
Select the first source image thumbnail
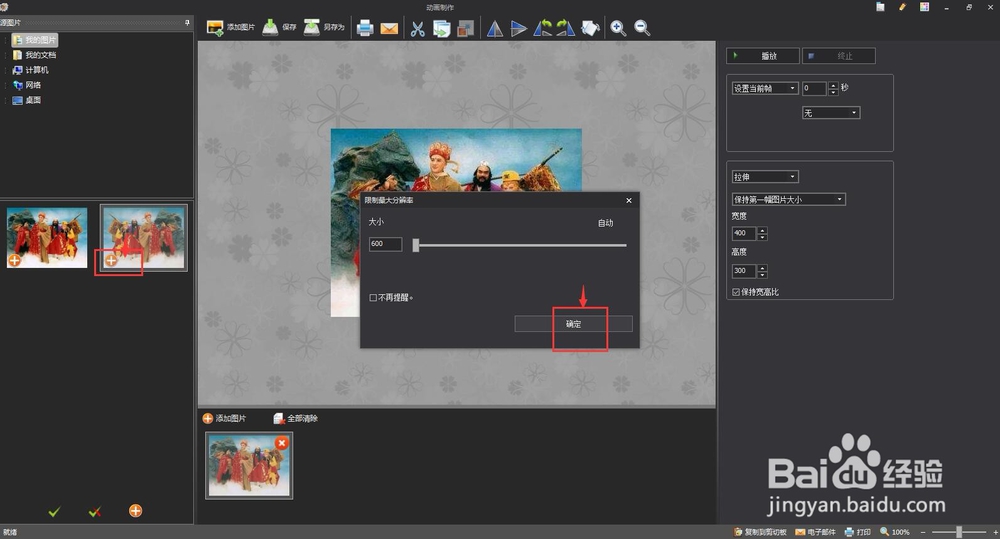[x=47, y=237]
